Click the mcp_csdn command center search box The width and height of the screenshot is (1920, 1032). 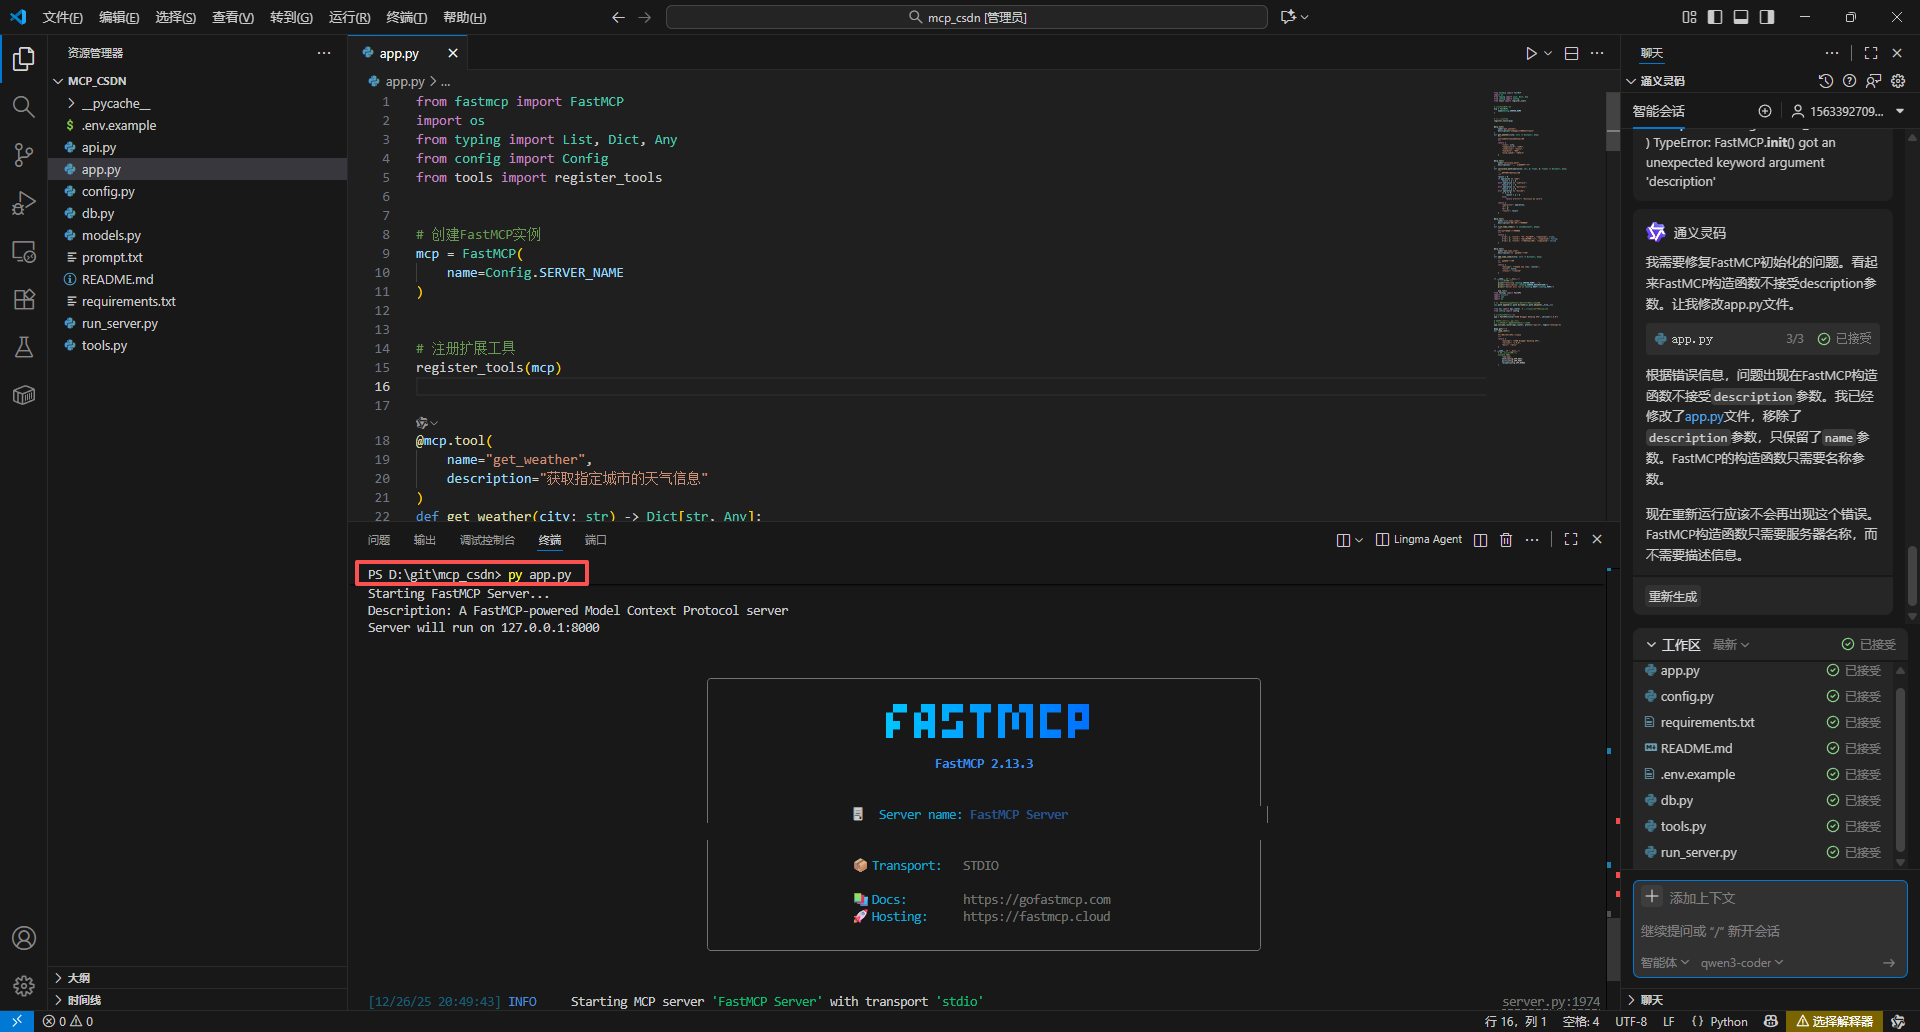(967, 17)
